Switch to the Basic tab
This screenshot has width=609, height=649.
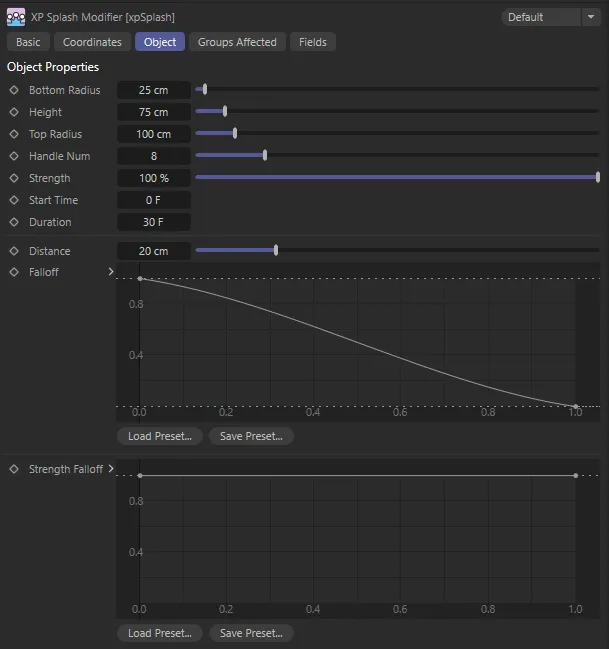tap(28, 42)
